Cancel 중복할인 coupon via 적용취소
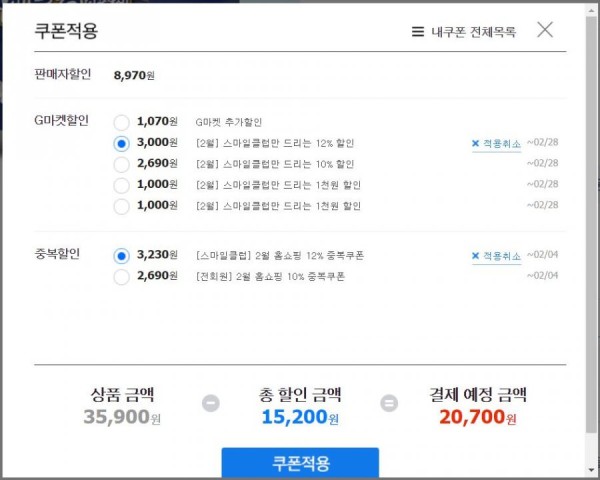Image resolution: width=600 pixels, height=480 pixels. coord(497,256)
